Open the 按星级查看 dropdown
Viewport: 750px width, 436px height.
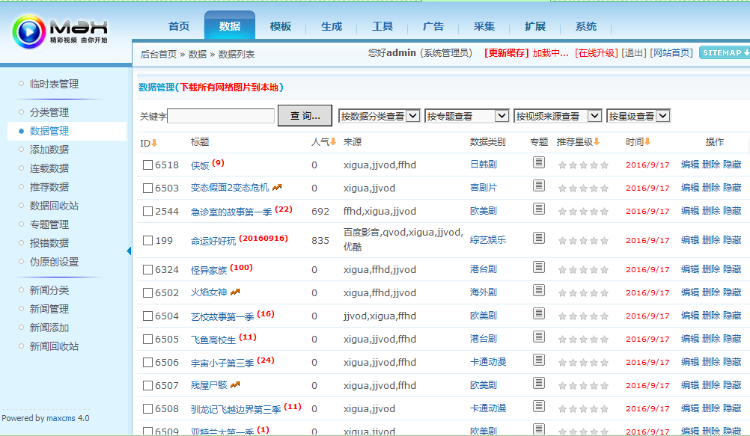coord(638,116)
